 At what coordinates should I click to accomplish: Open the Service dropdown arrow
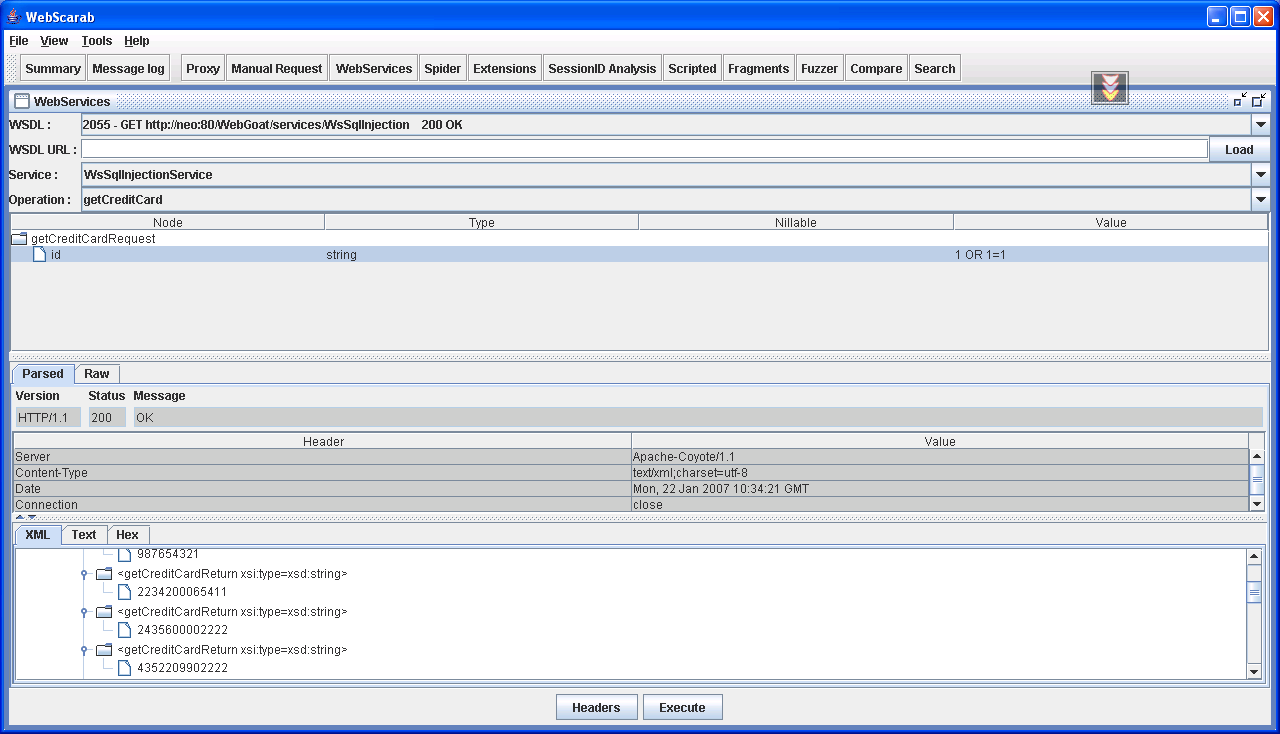click(x=1260, y=174)
